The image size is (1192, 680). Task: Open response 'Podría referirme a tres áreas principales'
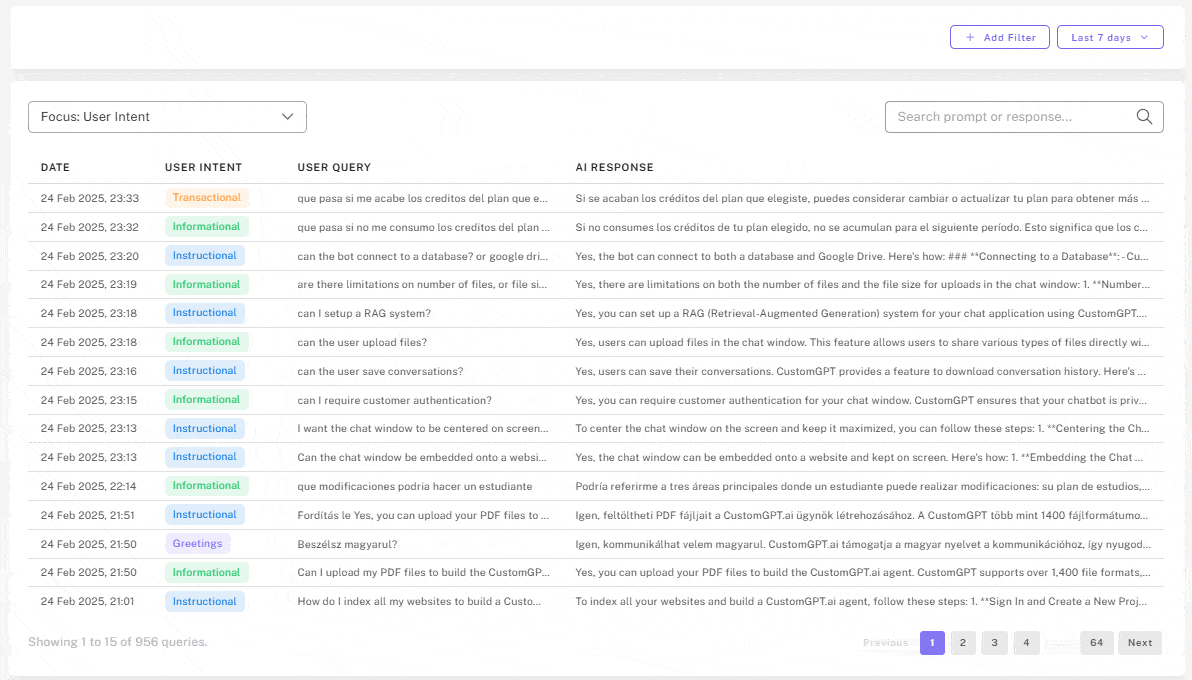(862, 486)
